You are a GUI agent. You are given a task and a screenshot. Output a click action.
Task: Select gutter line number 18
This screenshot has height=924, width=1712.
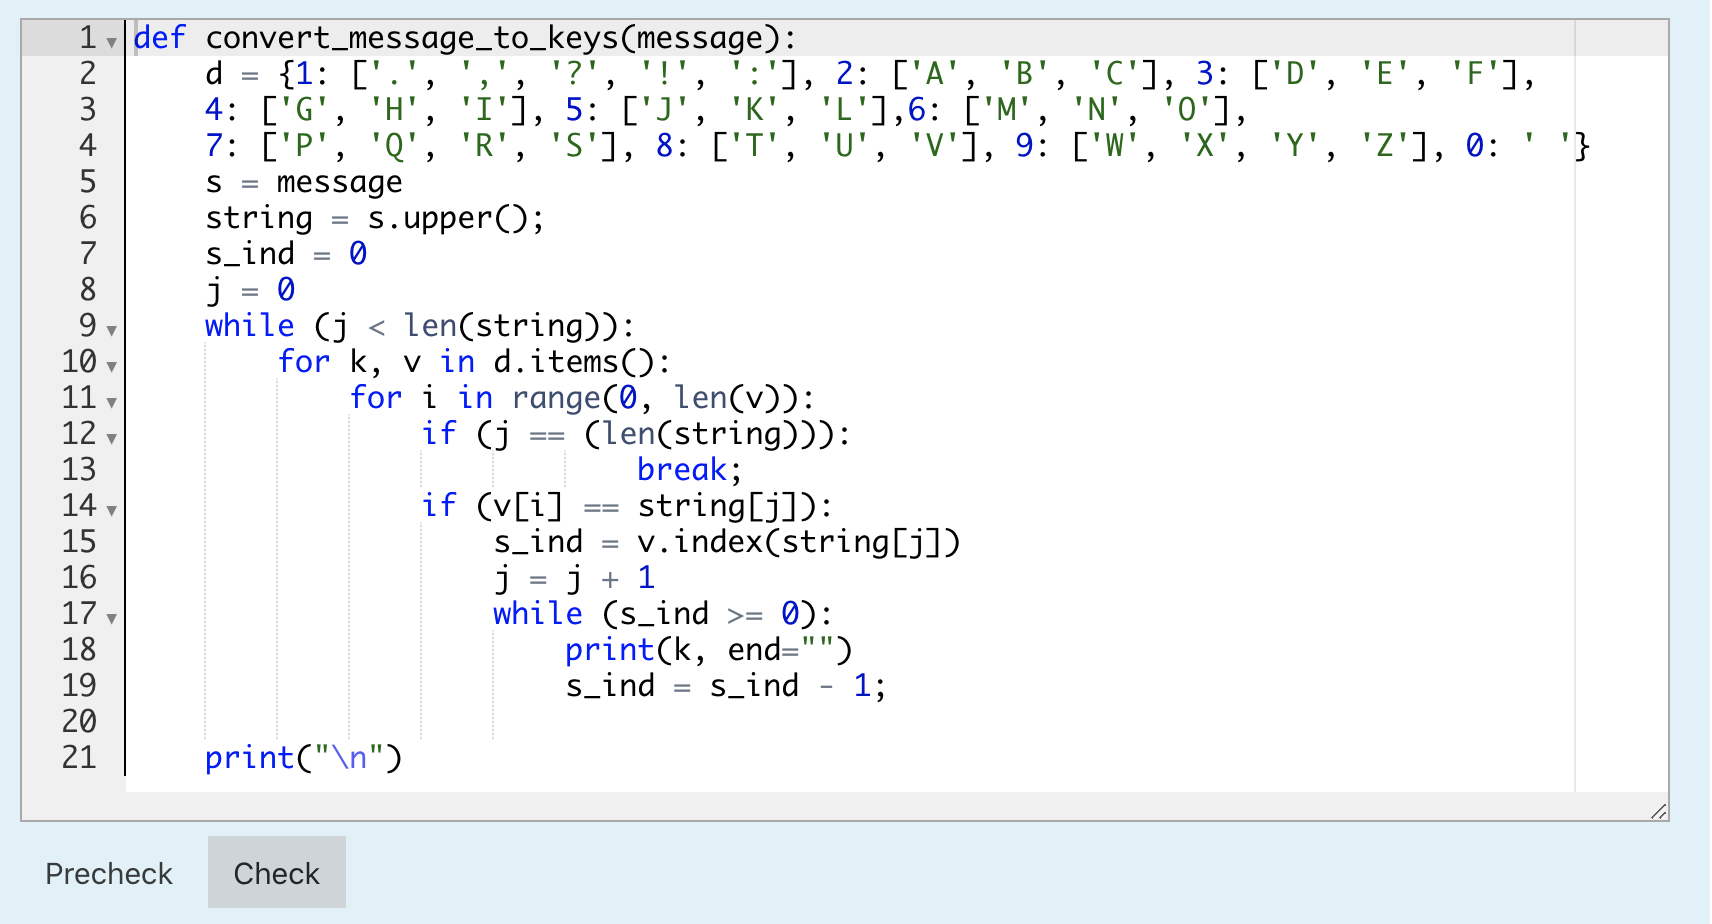click(79, 649)
